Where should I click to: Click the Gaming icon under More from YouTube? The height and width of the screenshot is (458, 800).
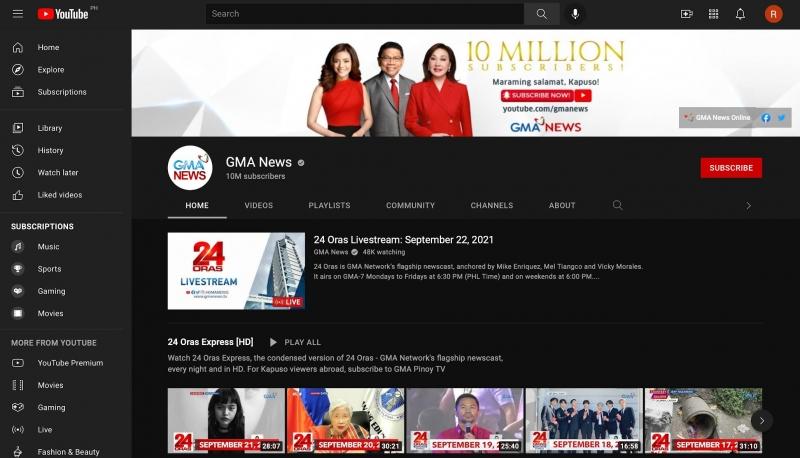(x=18, y=407)
